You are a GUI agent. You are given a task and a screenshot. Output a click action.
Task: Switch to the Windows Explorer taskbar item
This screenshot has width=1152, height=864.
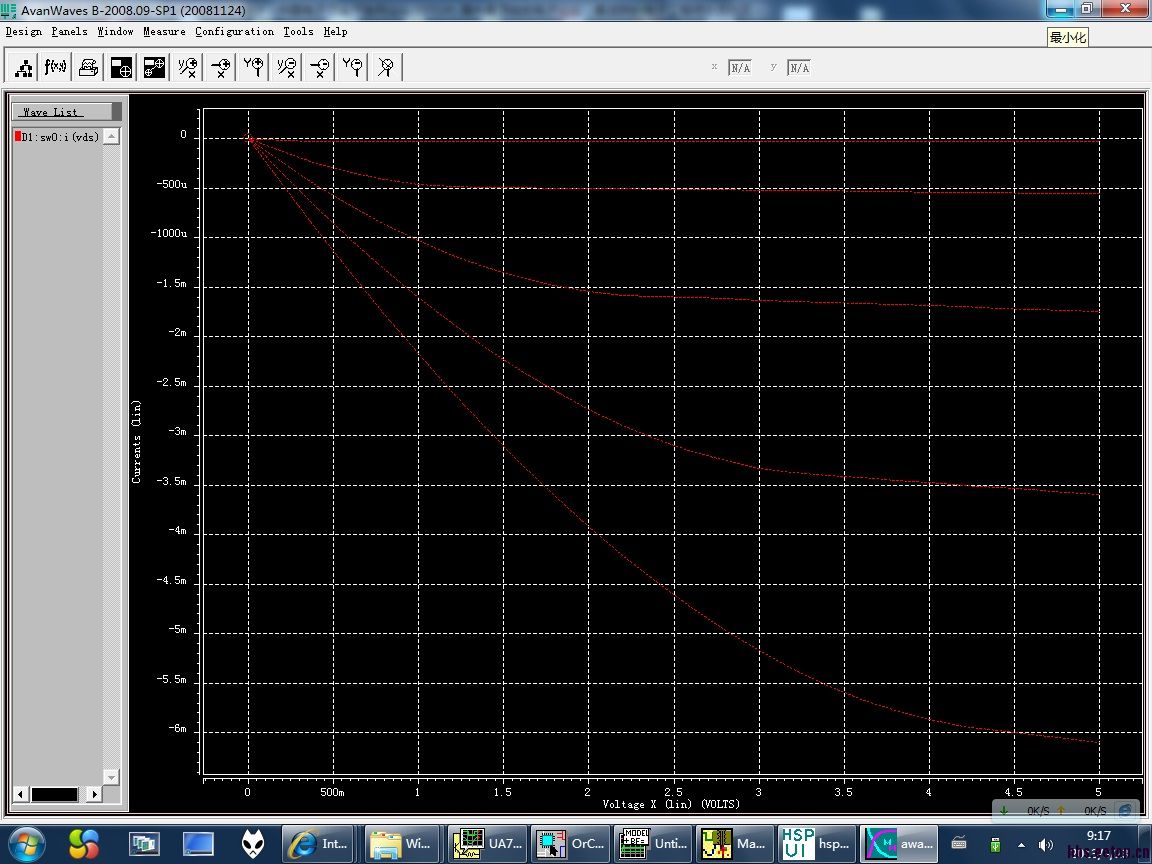(x=401, y=843)
